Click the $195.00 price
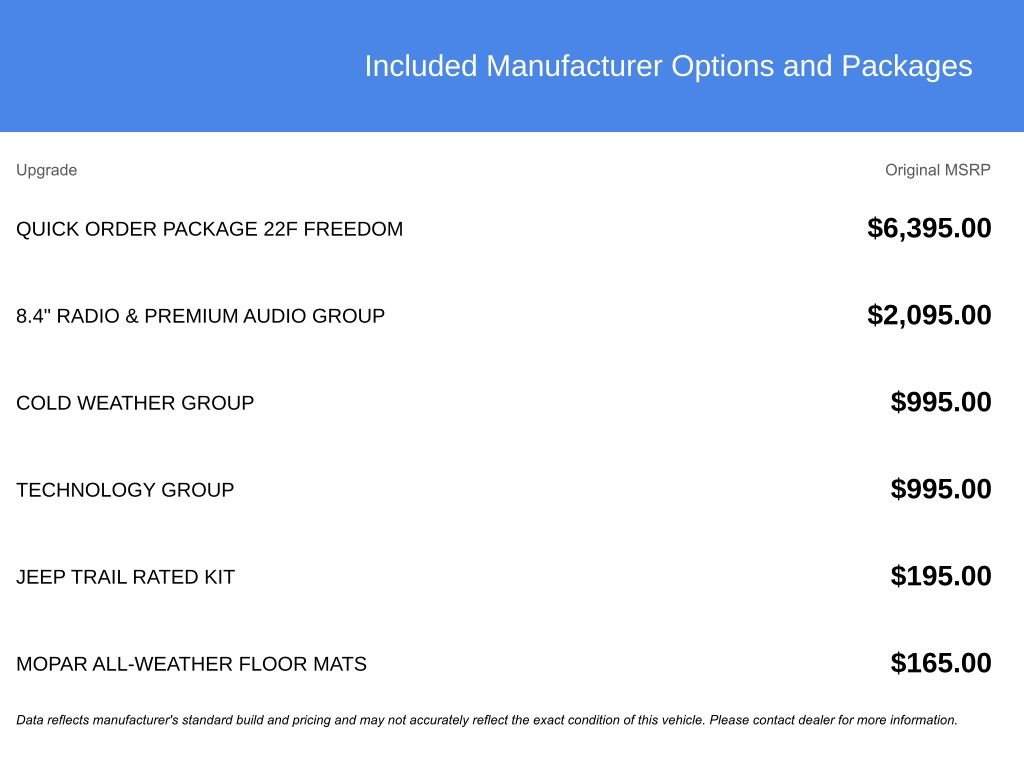The width and height of the screenshot is (1024, 768). pos(941,576)
